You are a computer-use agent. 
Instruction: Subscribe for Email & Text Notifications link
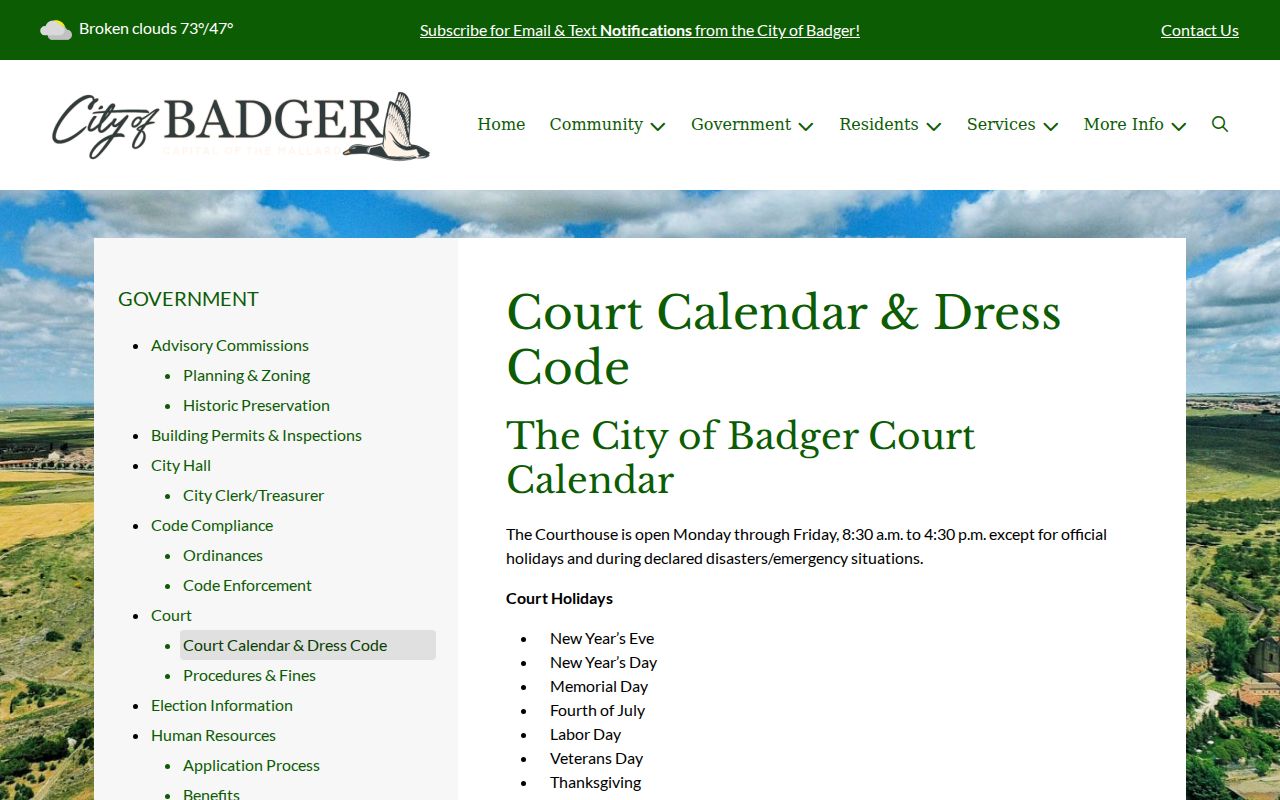click(640, 30)
